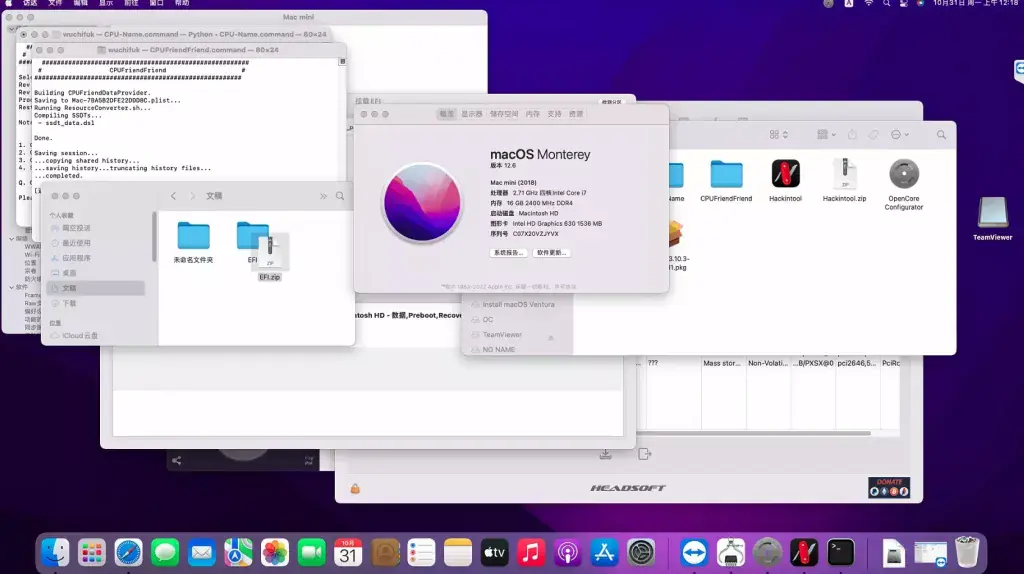Click the eject button next to TeamViewer volume

click(551, 338)
